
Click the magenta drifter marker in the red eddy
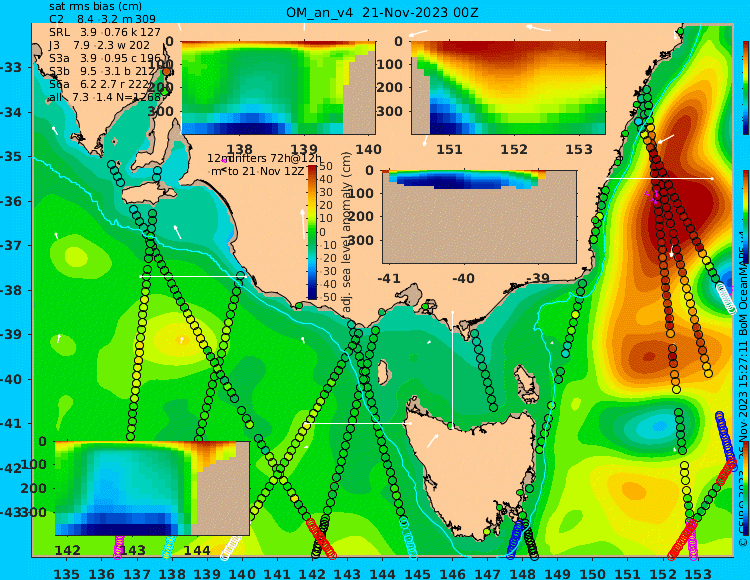click(x=652, y=197)
